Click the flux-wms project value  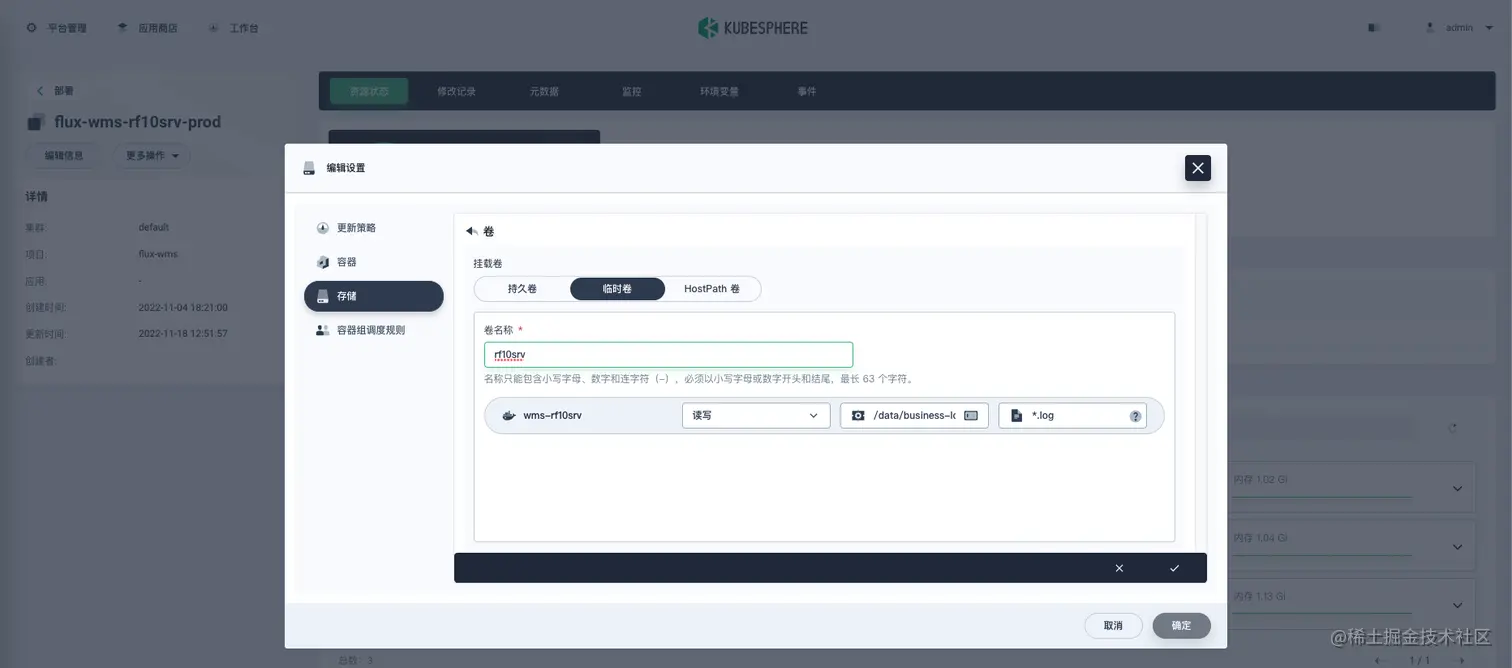click(x=158, y=254)
